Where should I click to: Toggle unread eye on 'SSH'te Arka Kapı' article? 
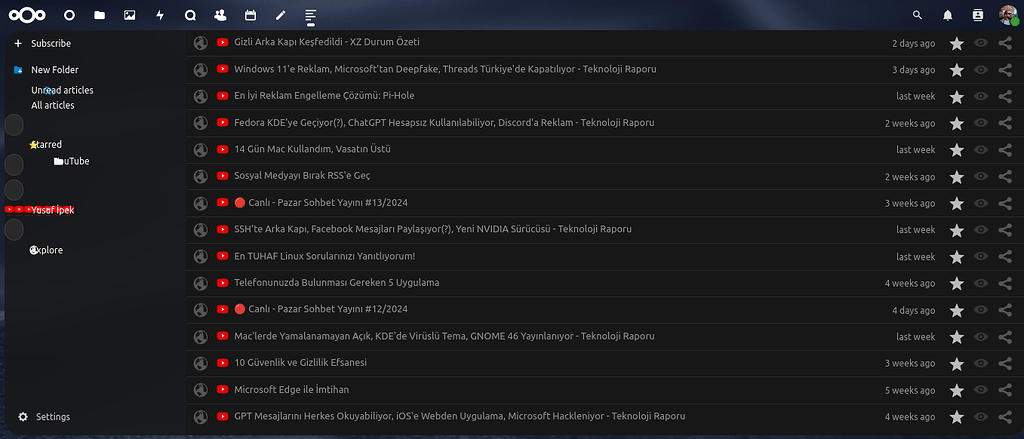click(981, 231)
